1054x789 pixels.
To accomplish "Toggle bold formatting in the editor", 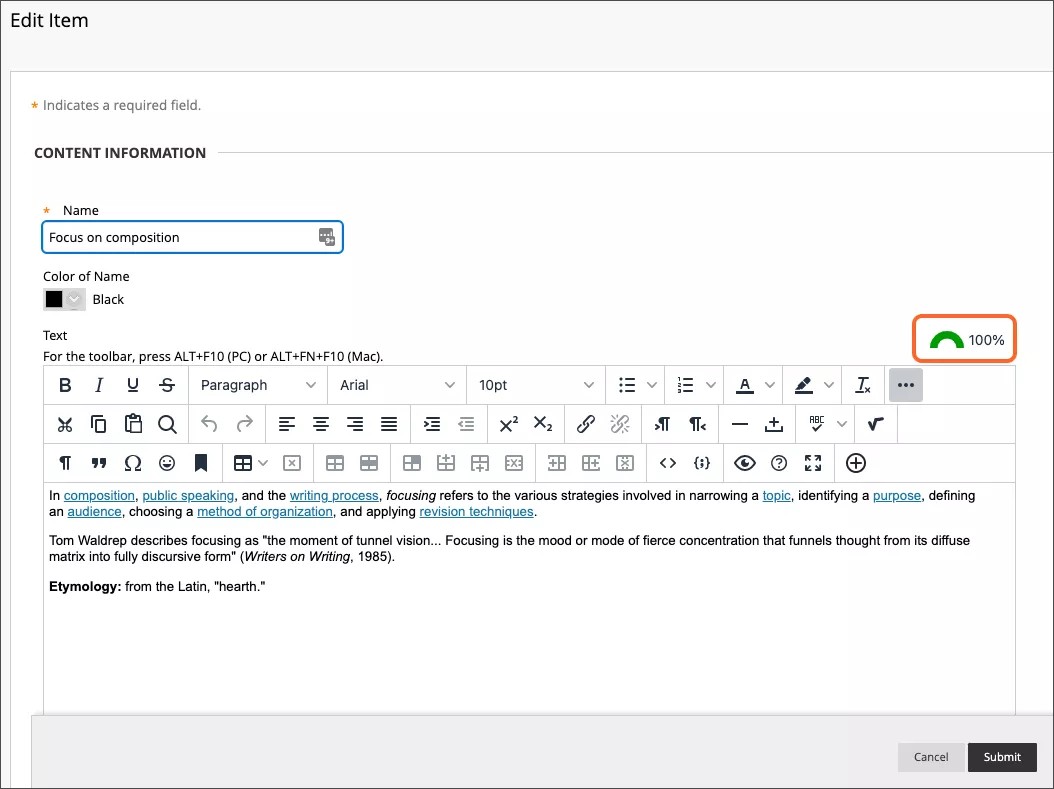I will coord(65,385).
